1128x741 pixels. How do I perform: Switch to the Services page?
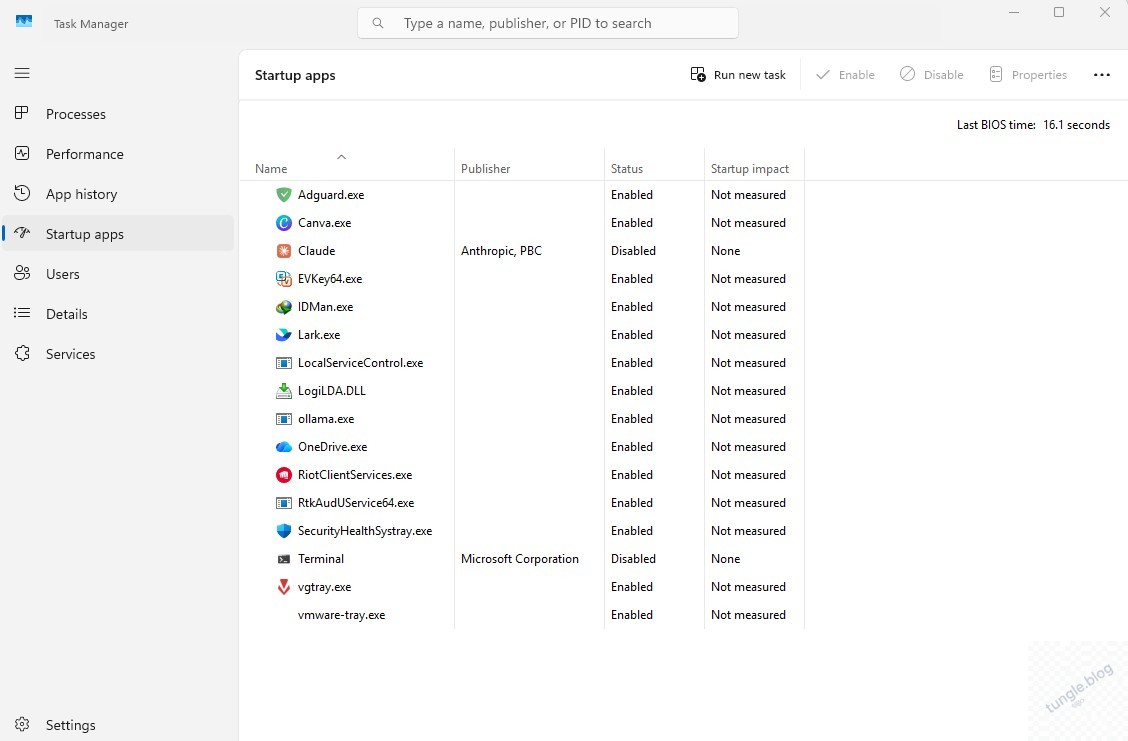coord(118,353)
